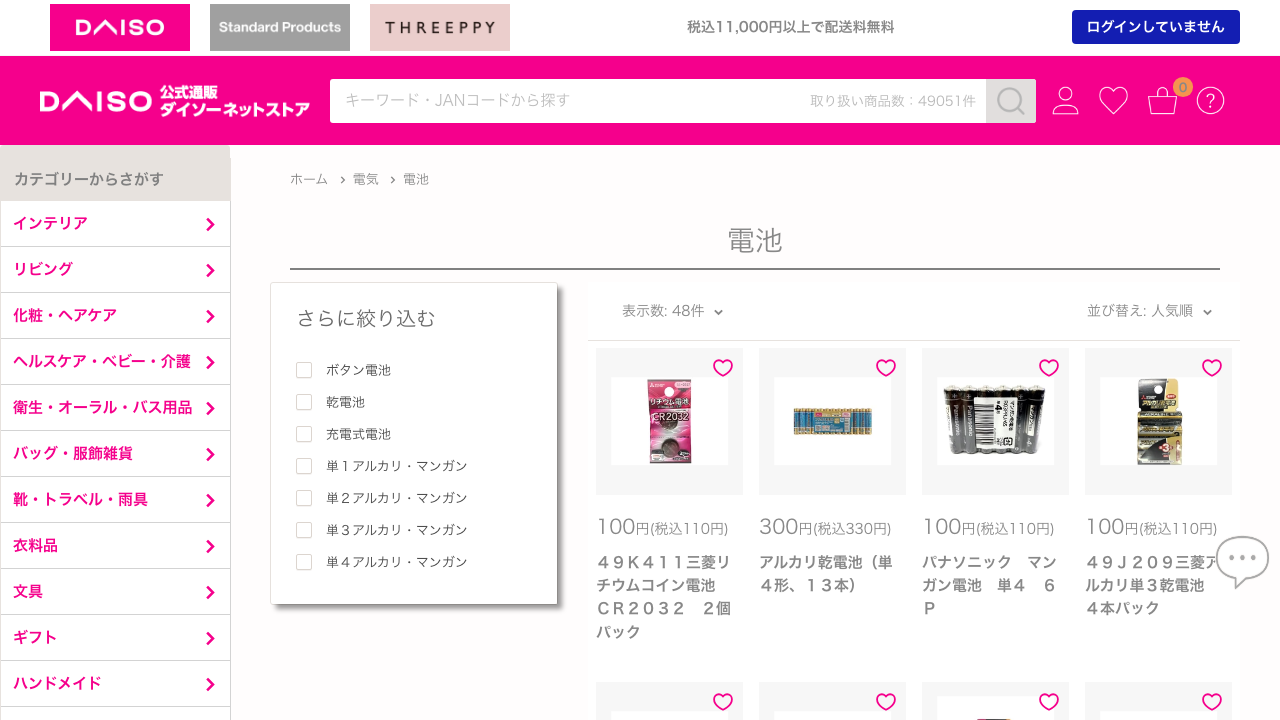Expand the インテリア category

pyautogui.click(x=115, y=224)
